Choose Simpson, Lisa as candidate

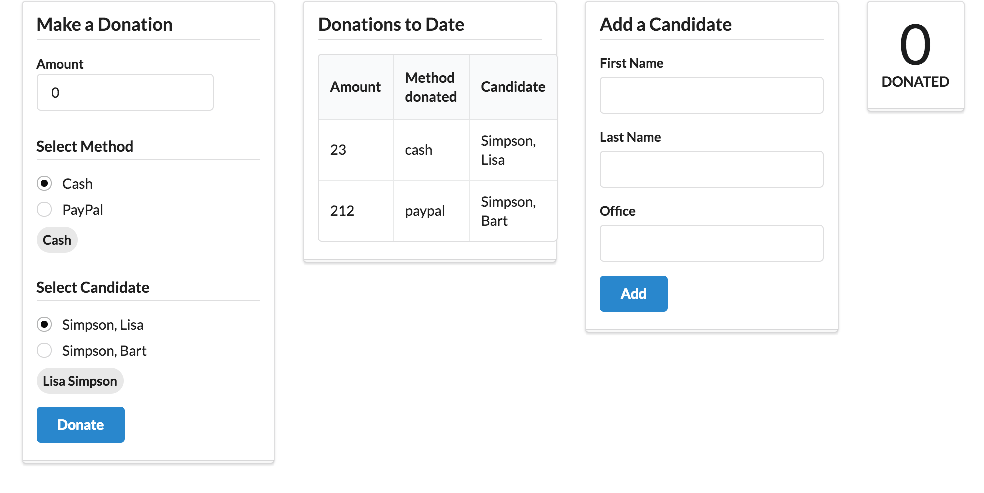(44, 325)
